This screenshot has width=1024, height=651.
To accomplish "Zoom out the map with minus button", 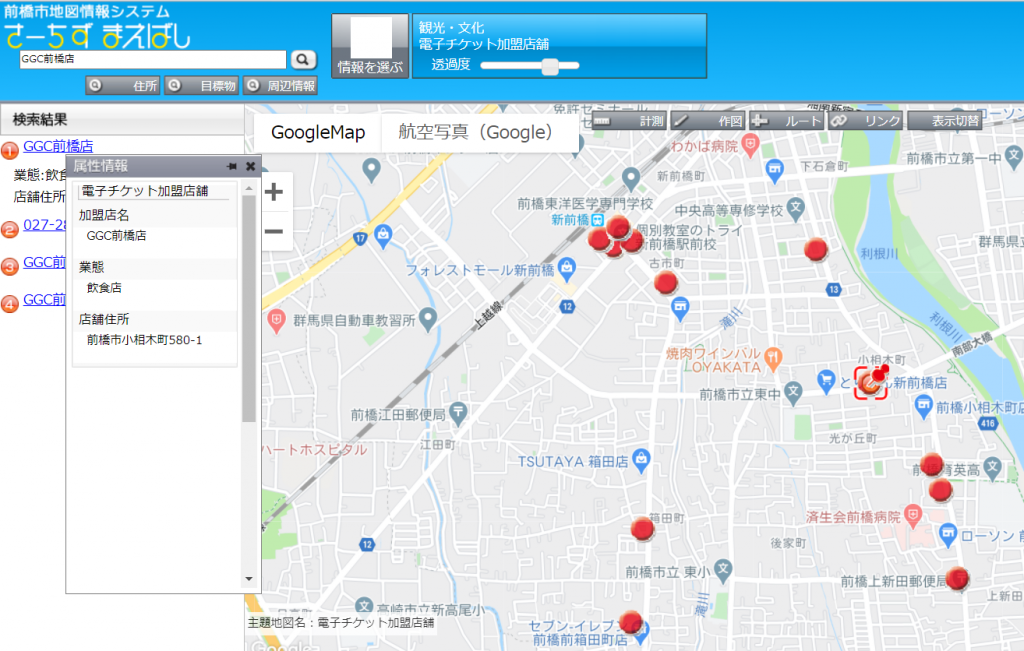I will [273, 232].
